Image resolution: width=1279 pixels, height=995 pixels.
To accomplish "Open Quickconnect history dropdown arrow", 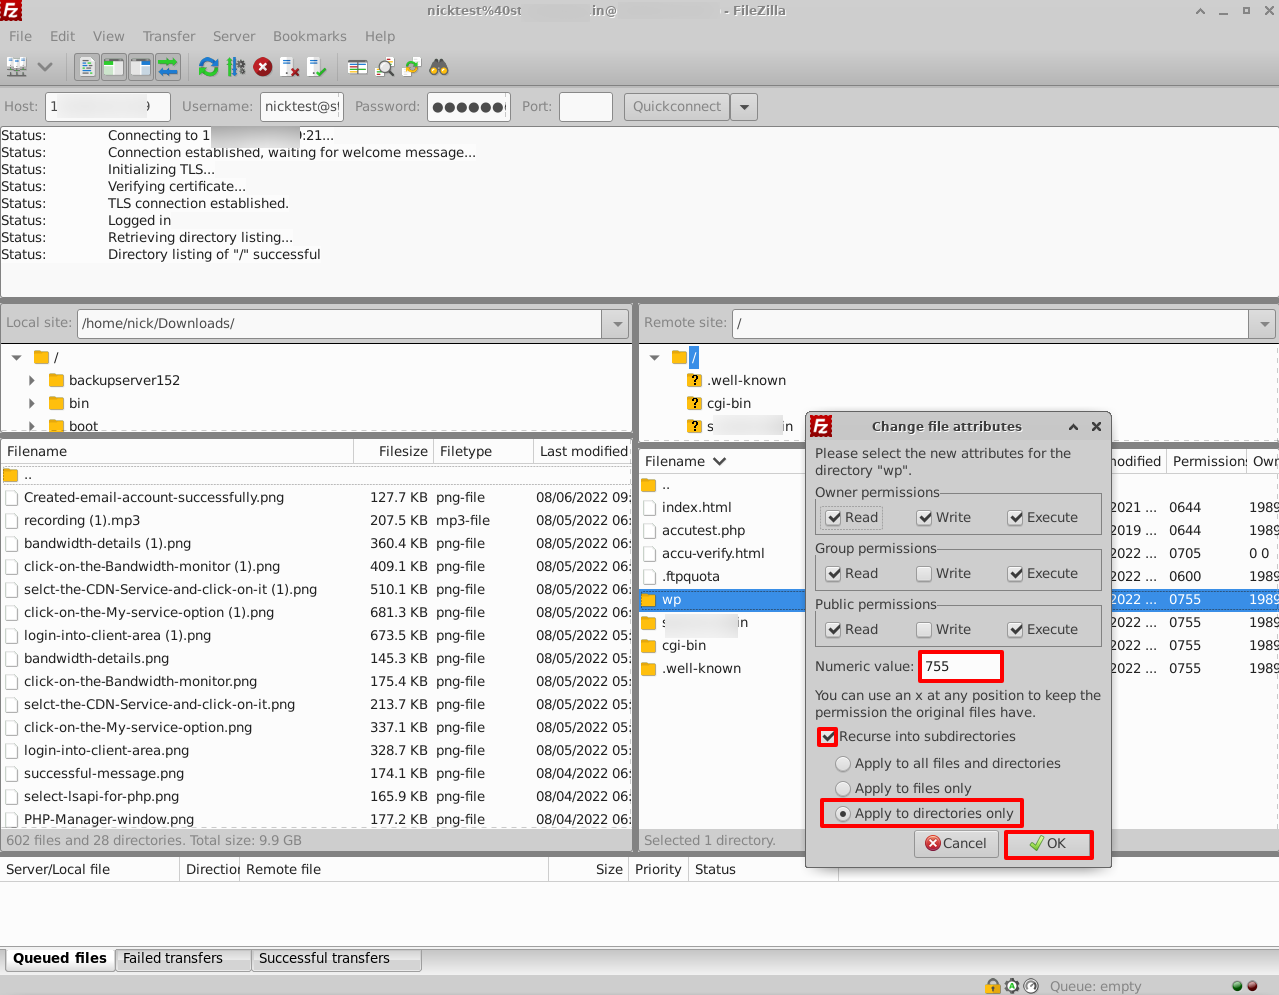I will pos(744,107).
